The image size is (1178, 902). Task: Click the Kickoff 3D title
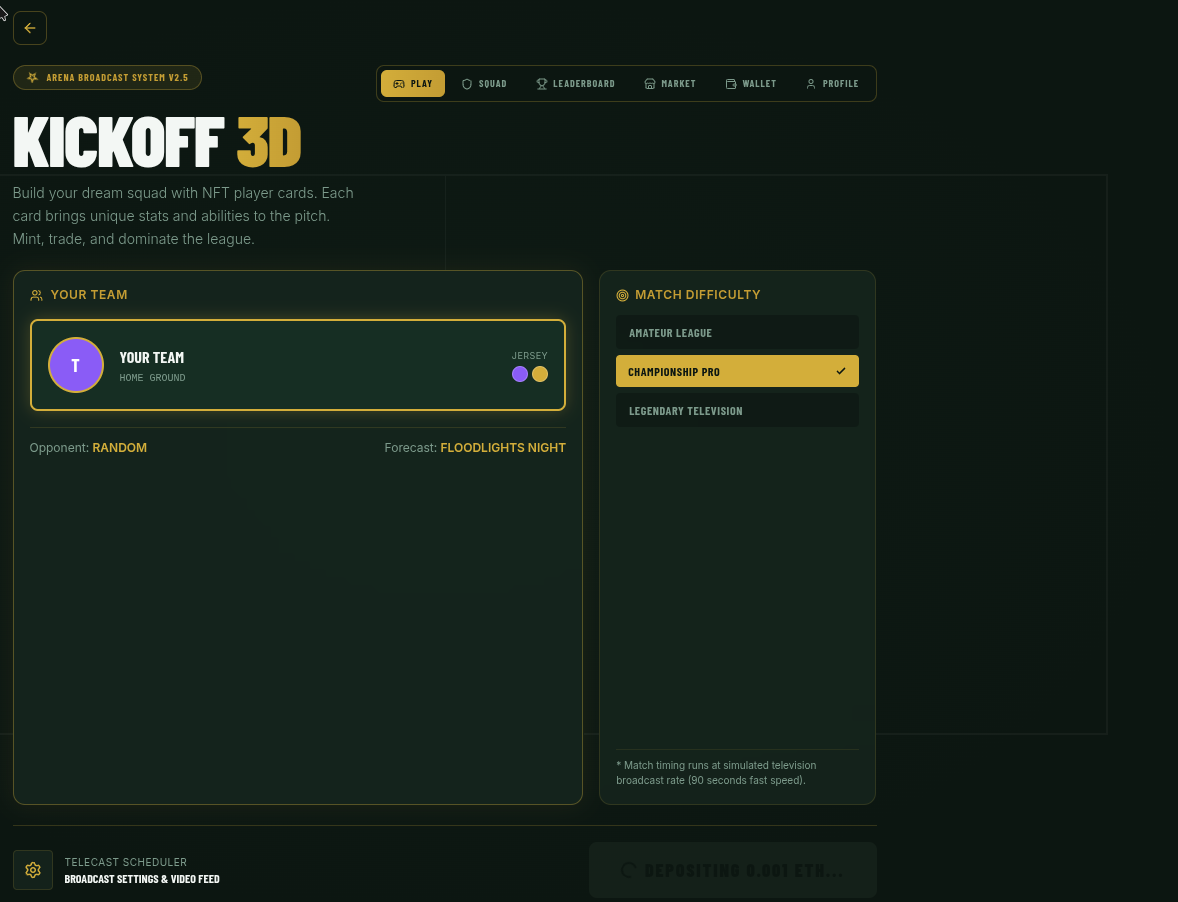(157, 142)
